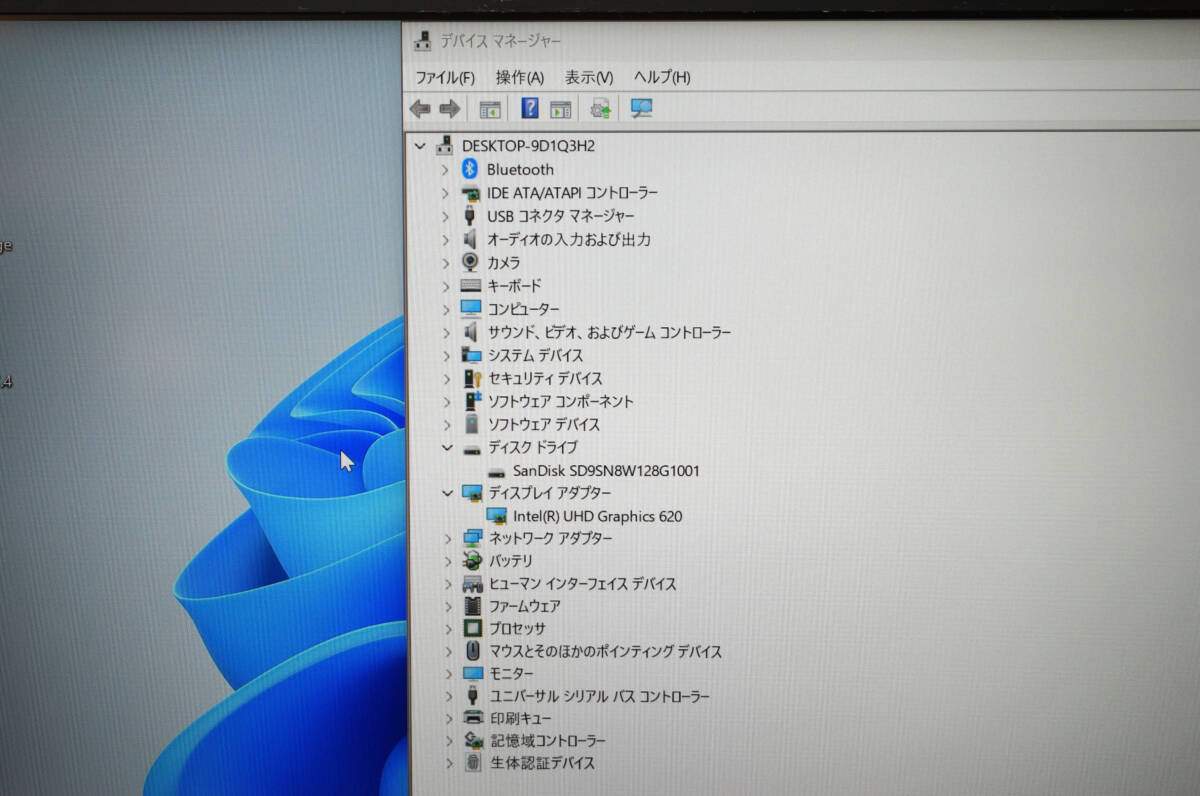Expand the Bluetooth category

(445, 170)
